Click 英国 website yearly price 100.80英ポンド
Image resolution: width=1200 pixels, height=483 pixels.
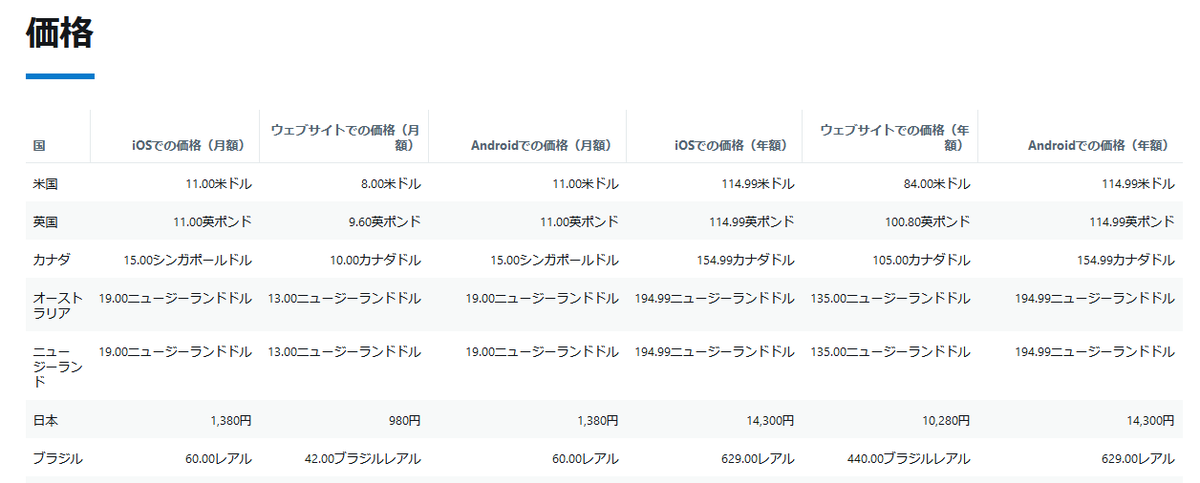click(927, 222)
